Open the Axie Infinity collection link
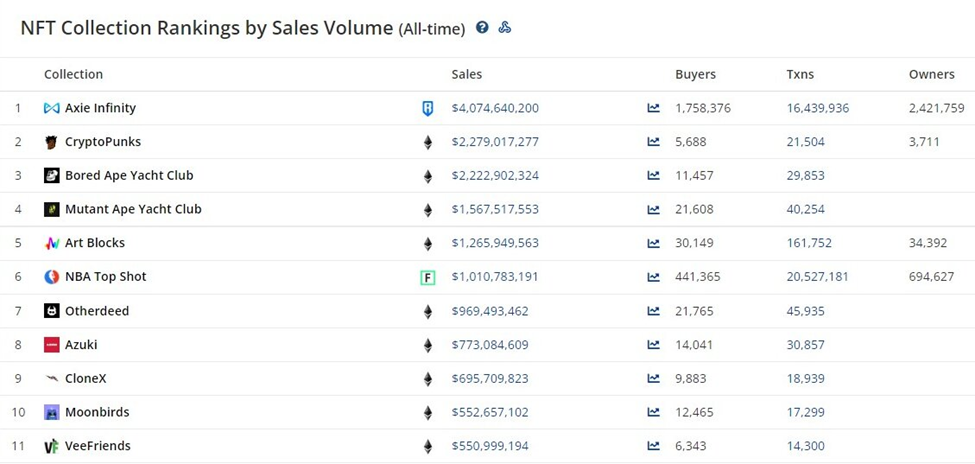Screen dimensions: 975x464 coord(100,108)
